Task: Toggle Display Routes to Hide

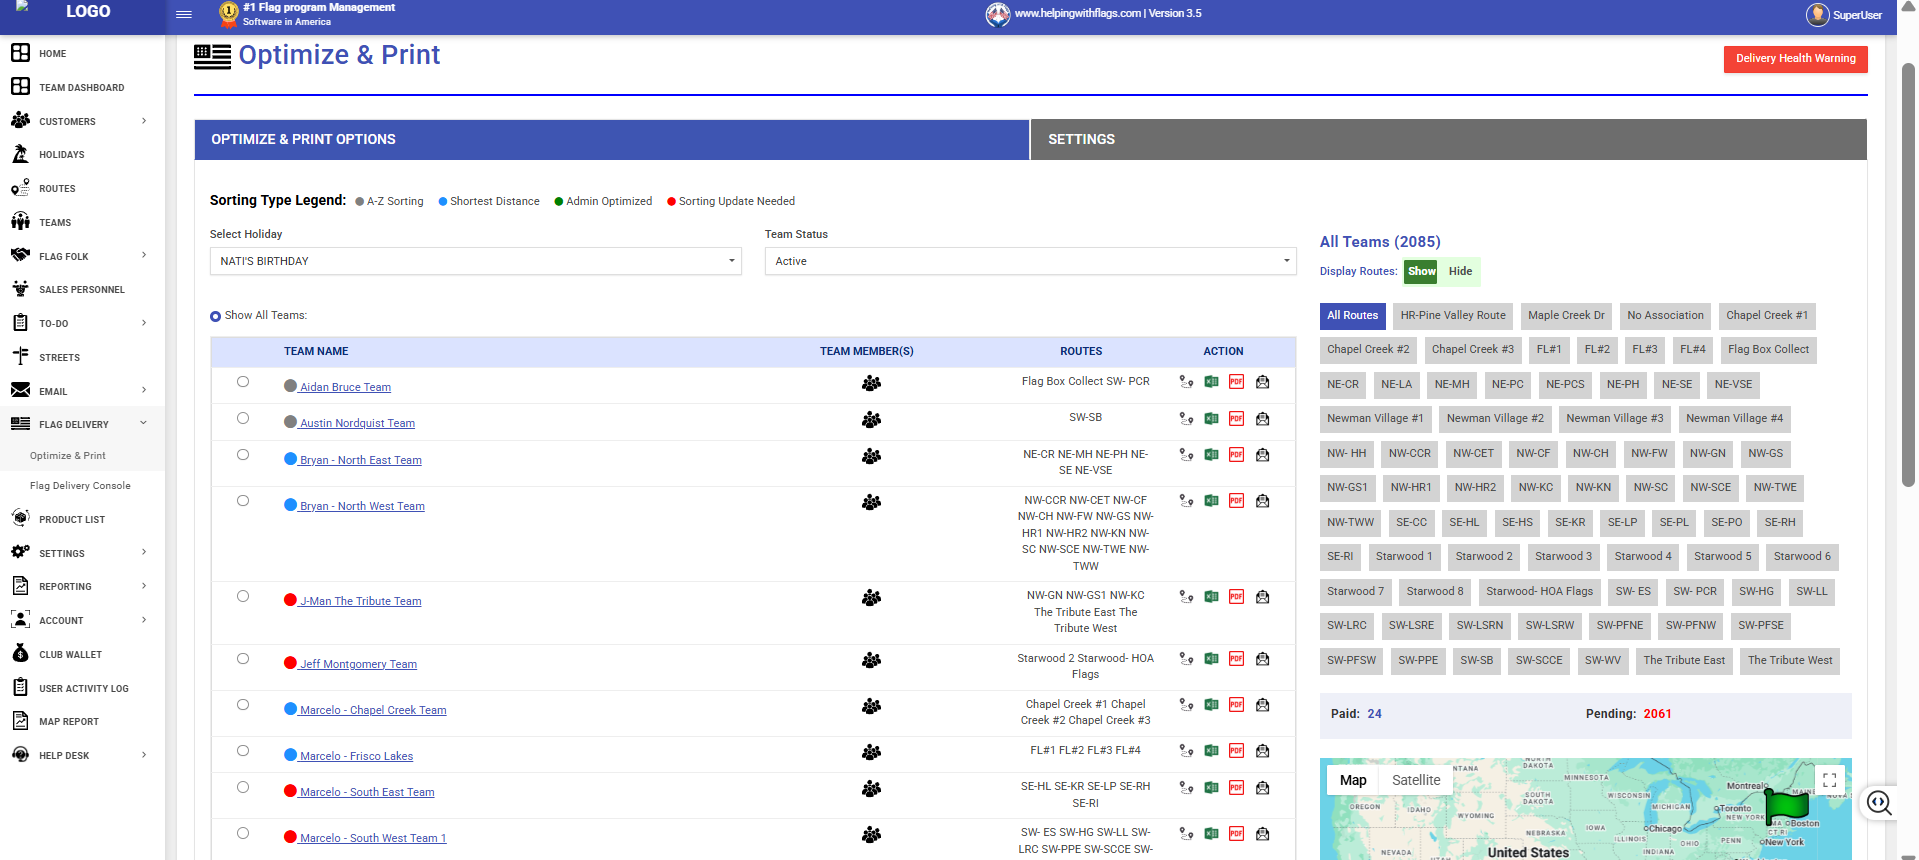Action: 1460,271
